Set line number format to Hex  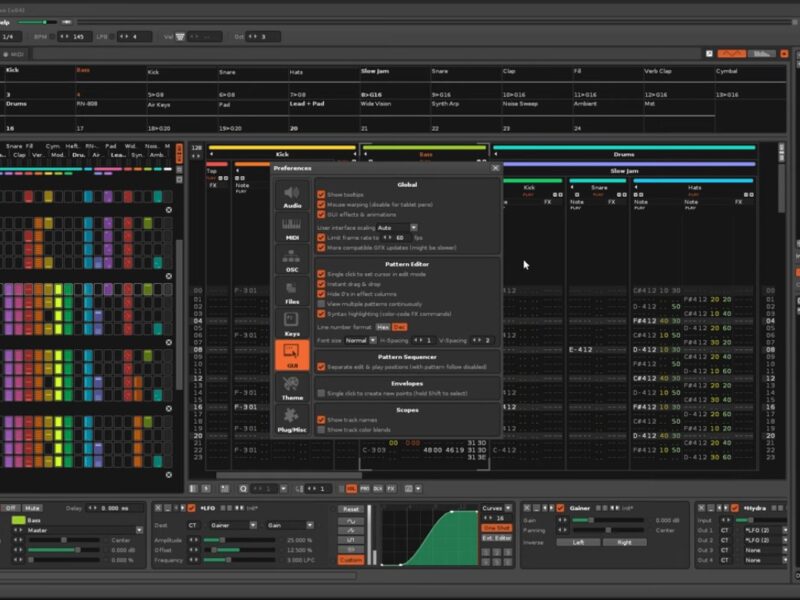[382, 327]
